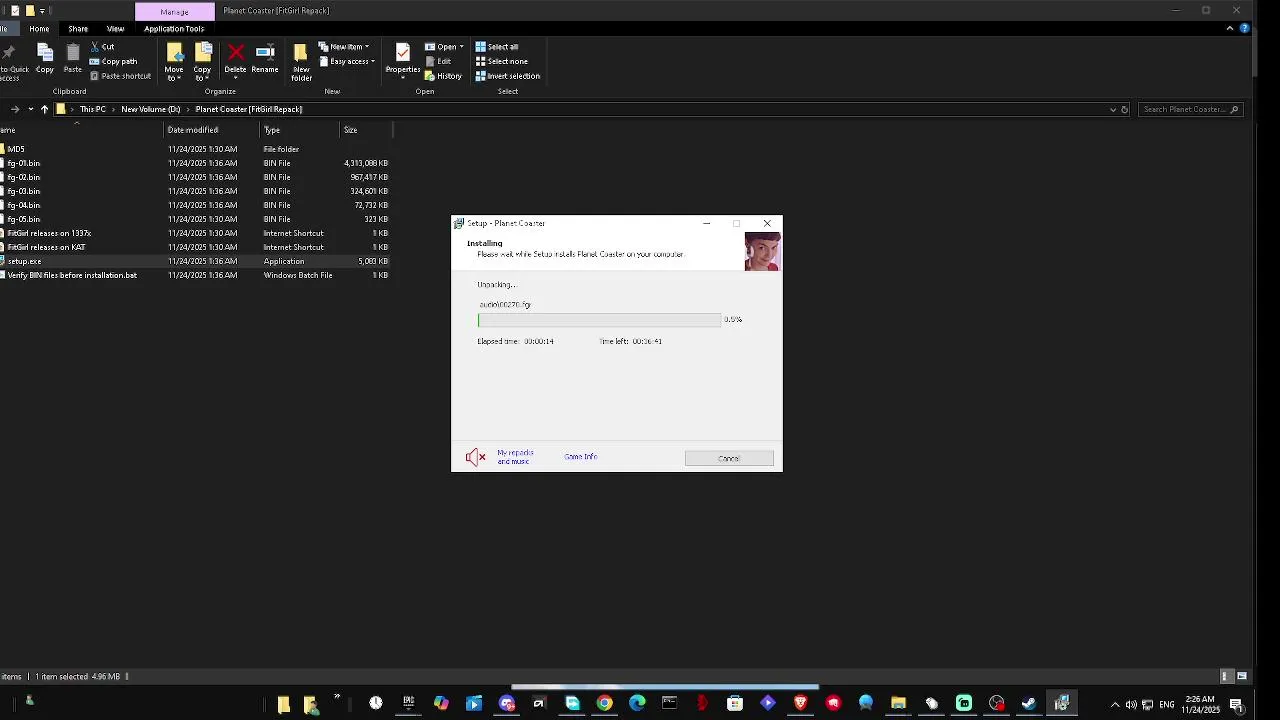Click New Volume (D:) in the breadcrumb
The image size is (1280, 720).
click(x=151, y=109)
